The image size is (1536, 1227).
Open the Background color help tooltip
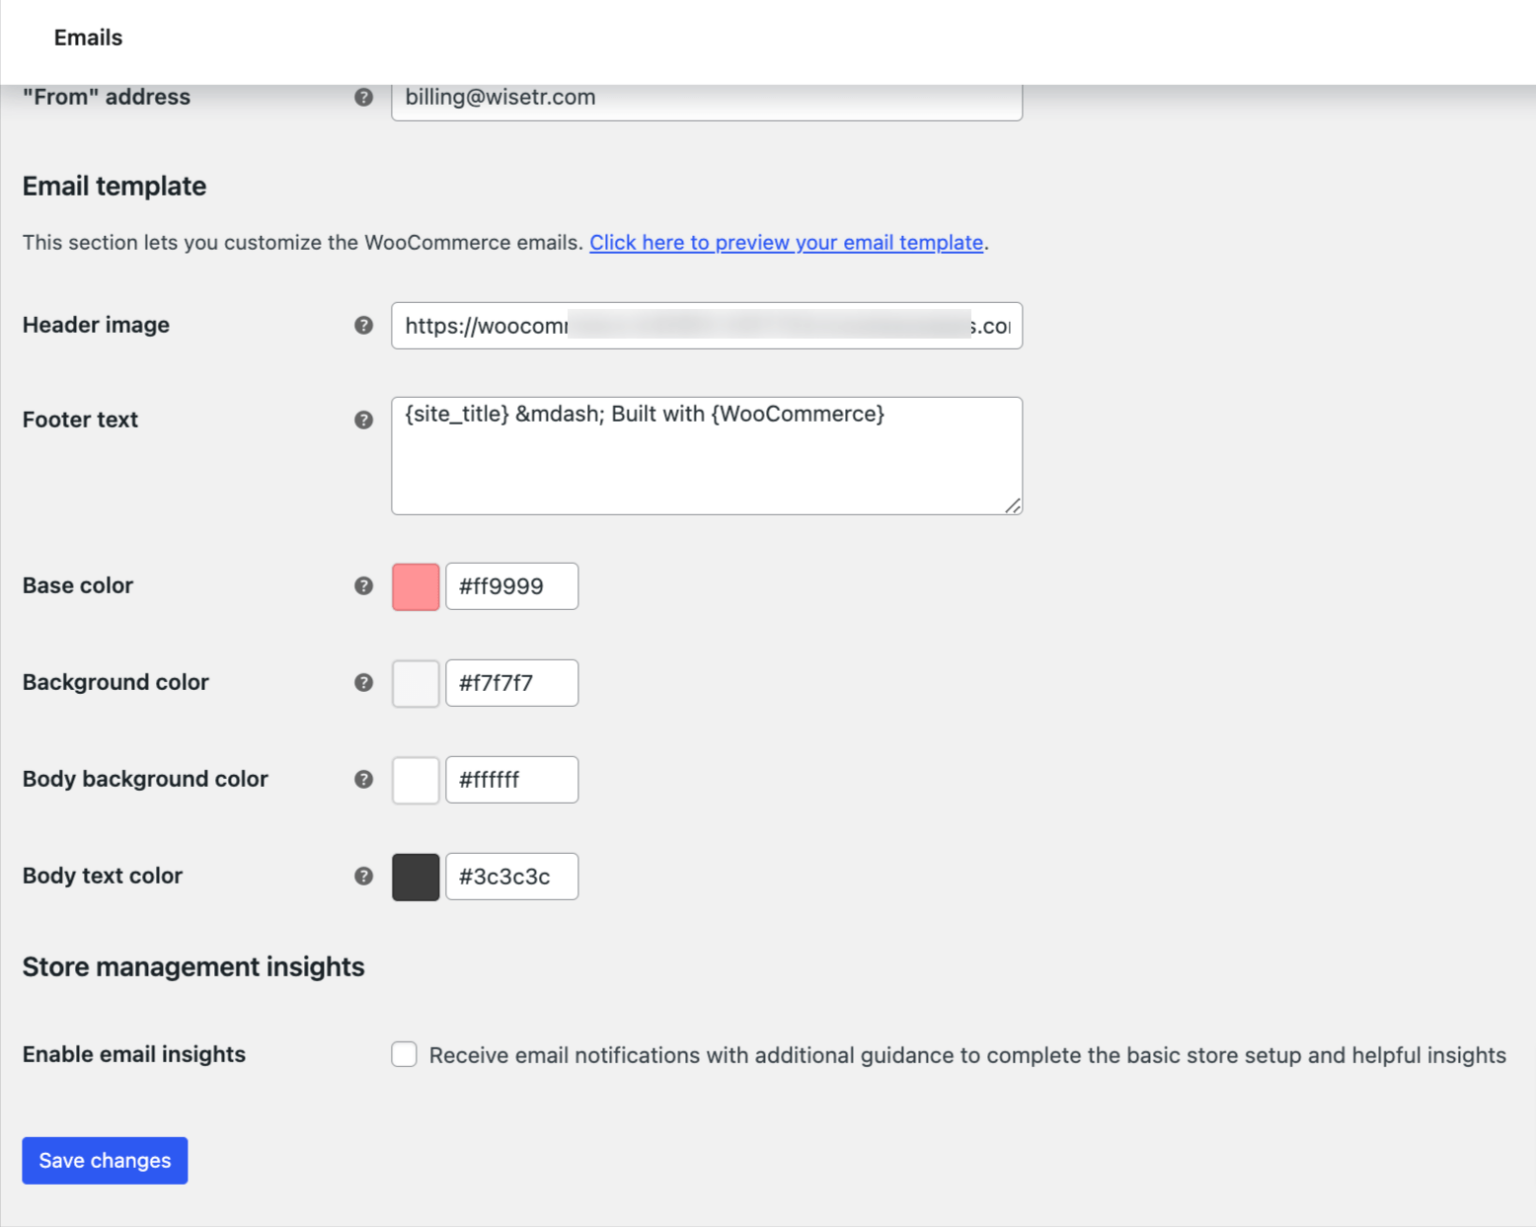point(363,682)
